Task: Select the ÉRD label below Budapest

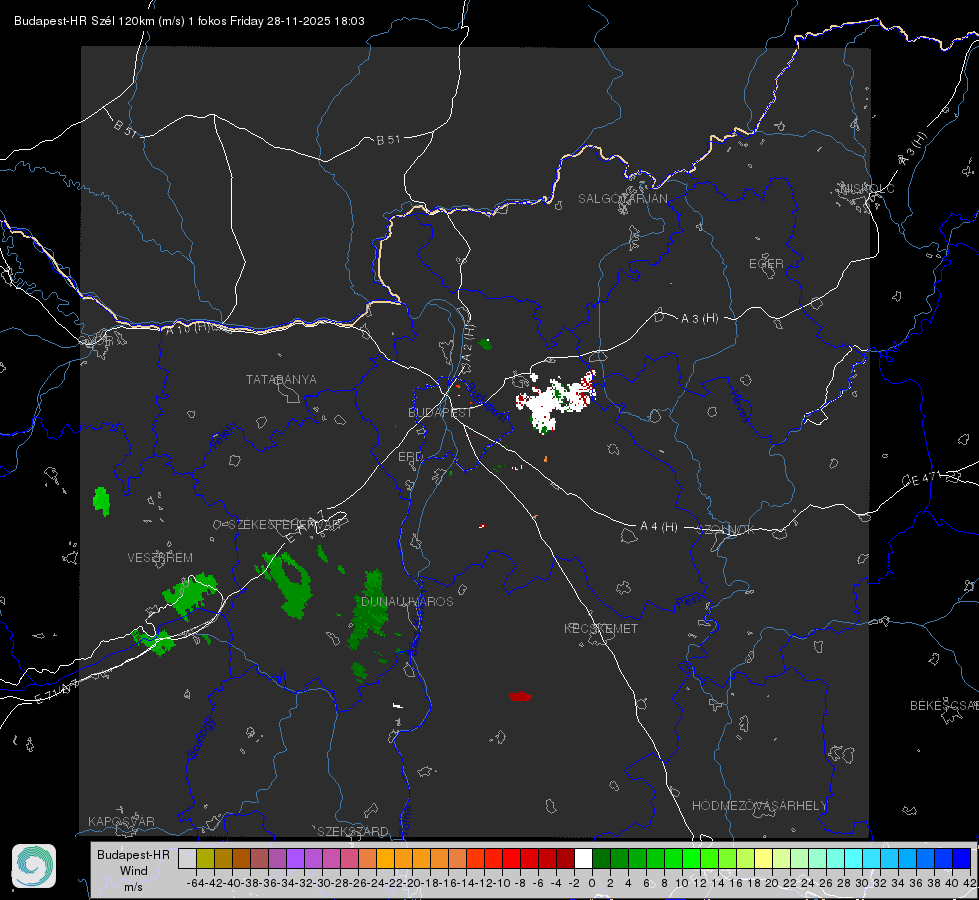Action: pos(410,457)
